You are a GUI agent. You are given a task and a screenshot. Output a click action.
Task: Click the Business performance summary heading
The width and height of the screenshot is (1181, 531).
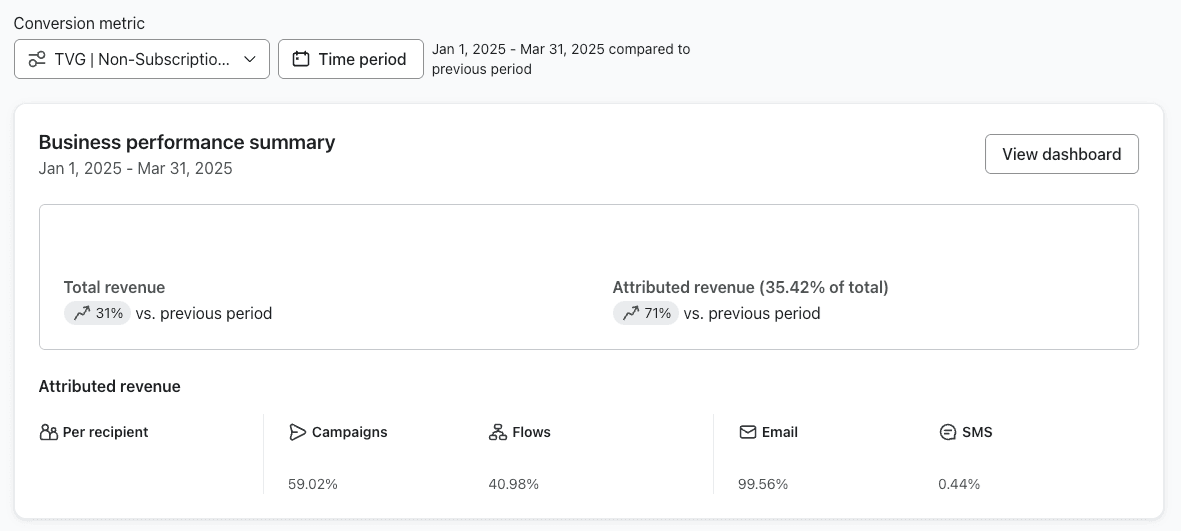[187, 142]
